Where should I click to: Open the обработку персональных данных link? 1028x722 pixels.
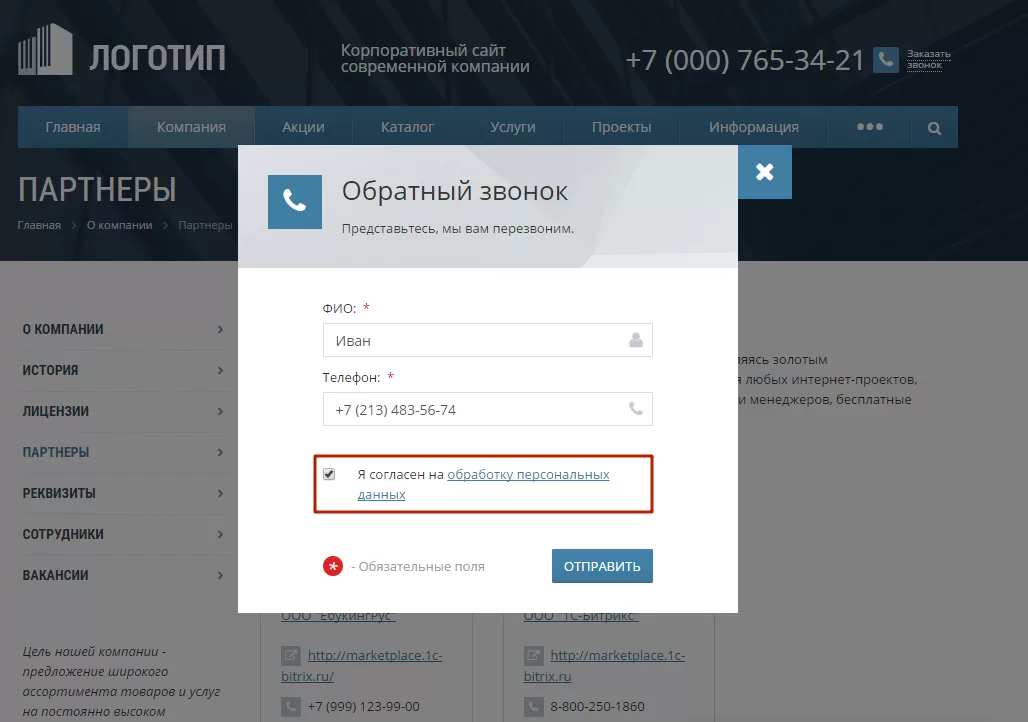click(483, 484)
